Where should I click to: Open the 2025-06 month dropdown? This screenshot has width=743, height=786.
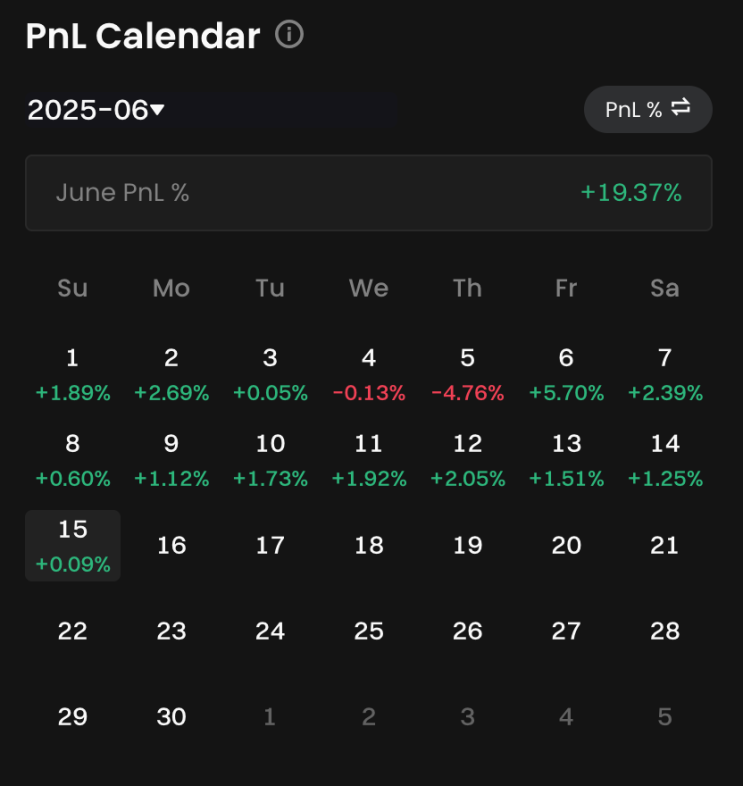coord(96,110)
